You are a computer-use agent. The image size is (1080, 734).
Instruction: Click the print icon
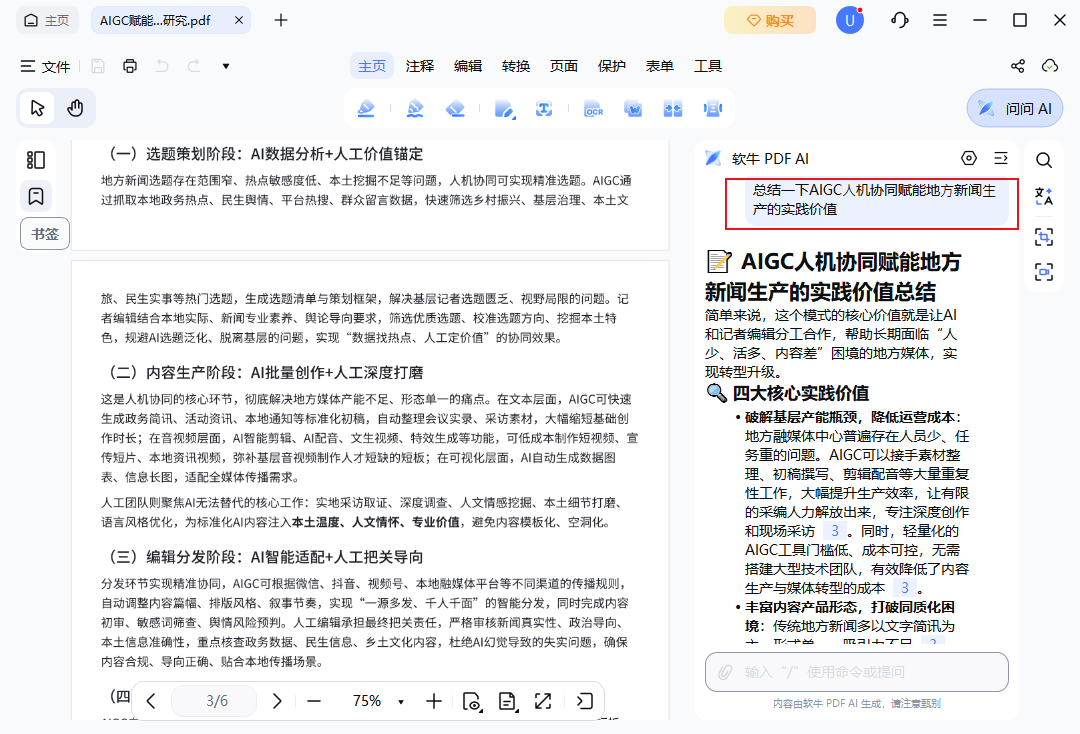tap(129, 66)
